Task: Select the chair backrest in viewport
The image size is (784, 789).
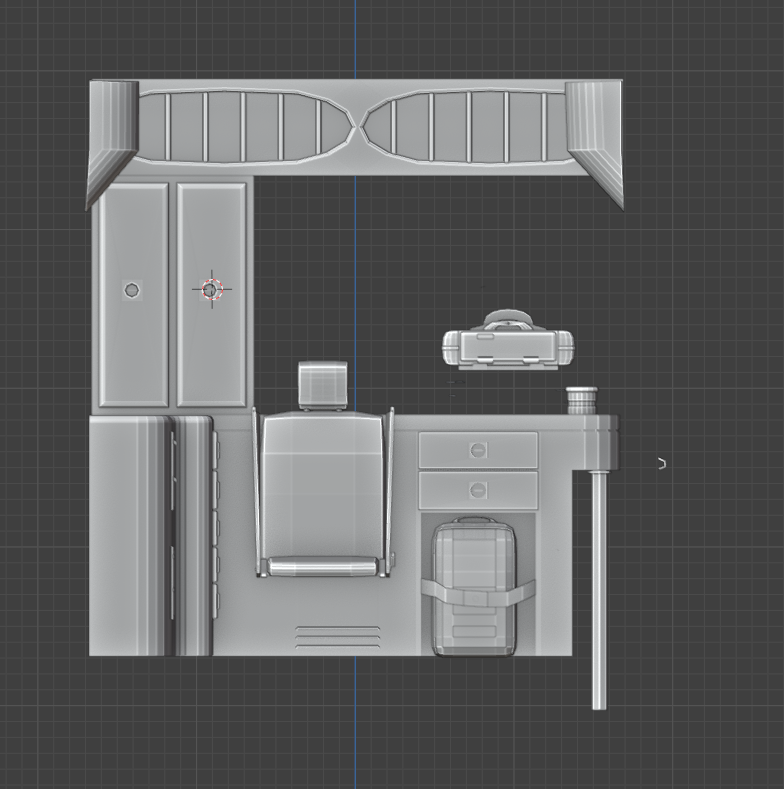Action: point(322,485)
